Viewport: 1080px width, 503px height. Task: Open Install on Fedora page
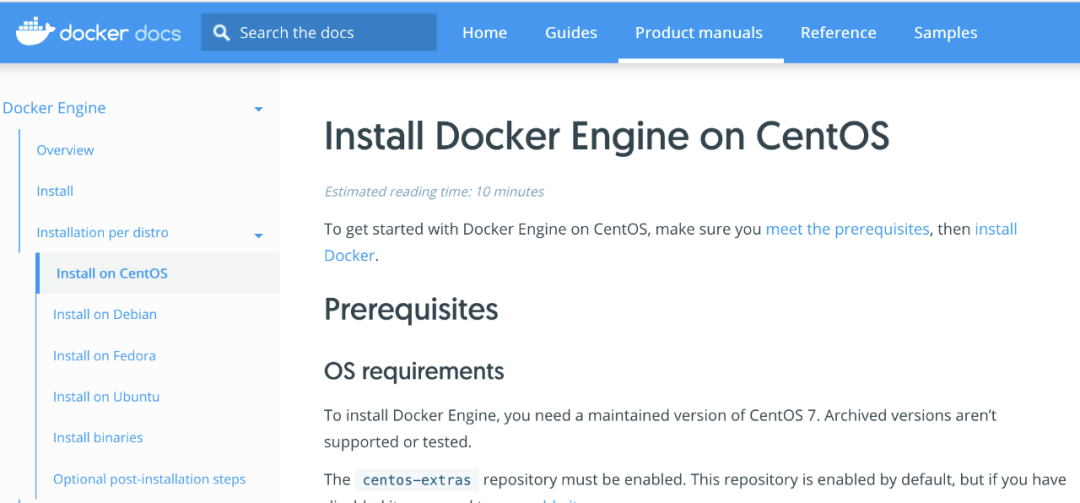click(104, 355)
